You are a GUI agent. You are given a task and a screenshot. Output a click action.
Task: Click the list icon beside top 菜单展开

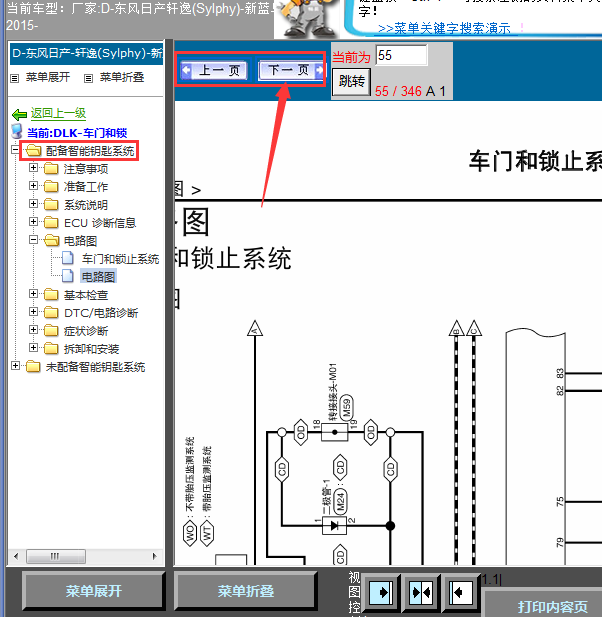point(15,78)
